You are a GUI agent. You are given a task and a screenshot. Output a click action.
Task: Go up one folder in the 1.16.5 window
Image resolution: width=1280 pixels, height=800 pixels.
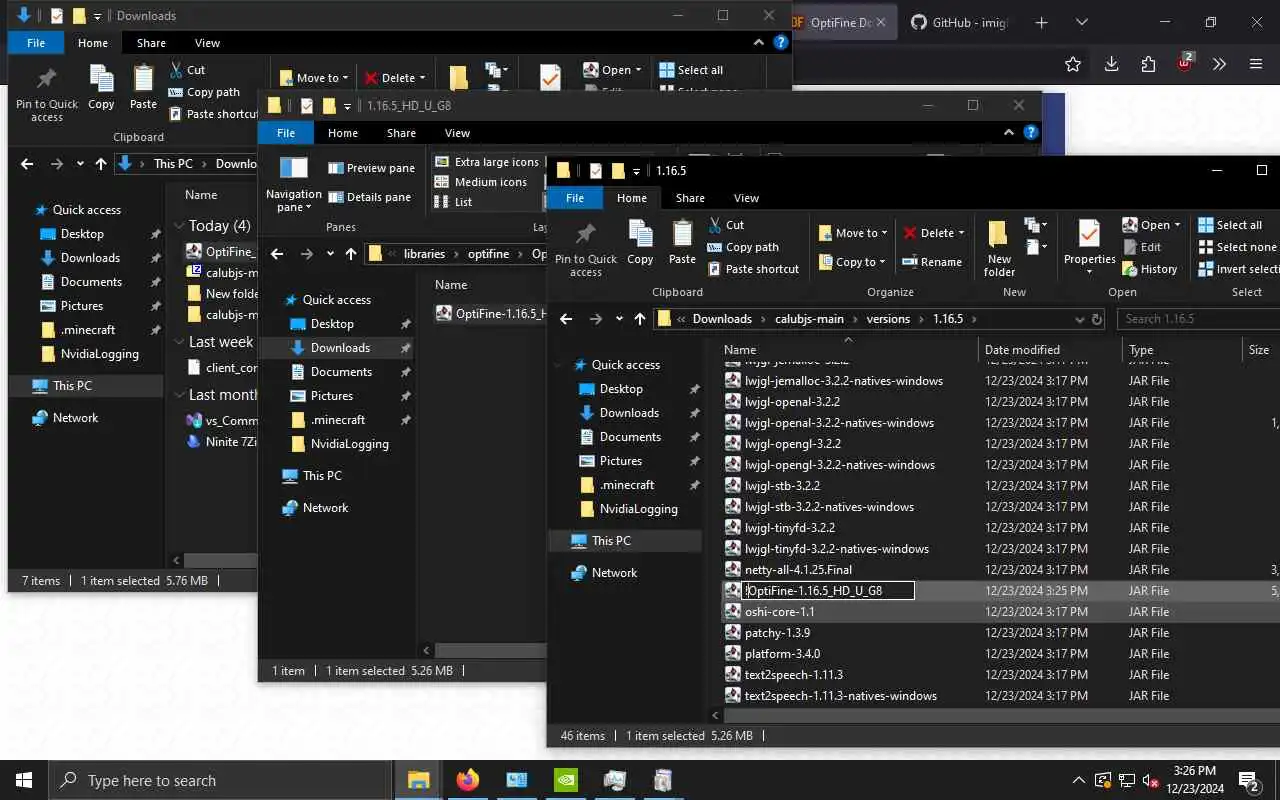pyautogui.click(x=640, y=319)
